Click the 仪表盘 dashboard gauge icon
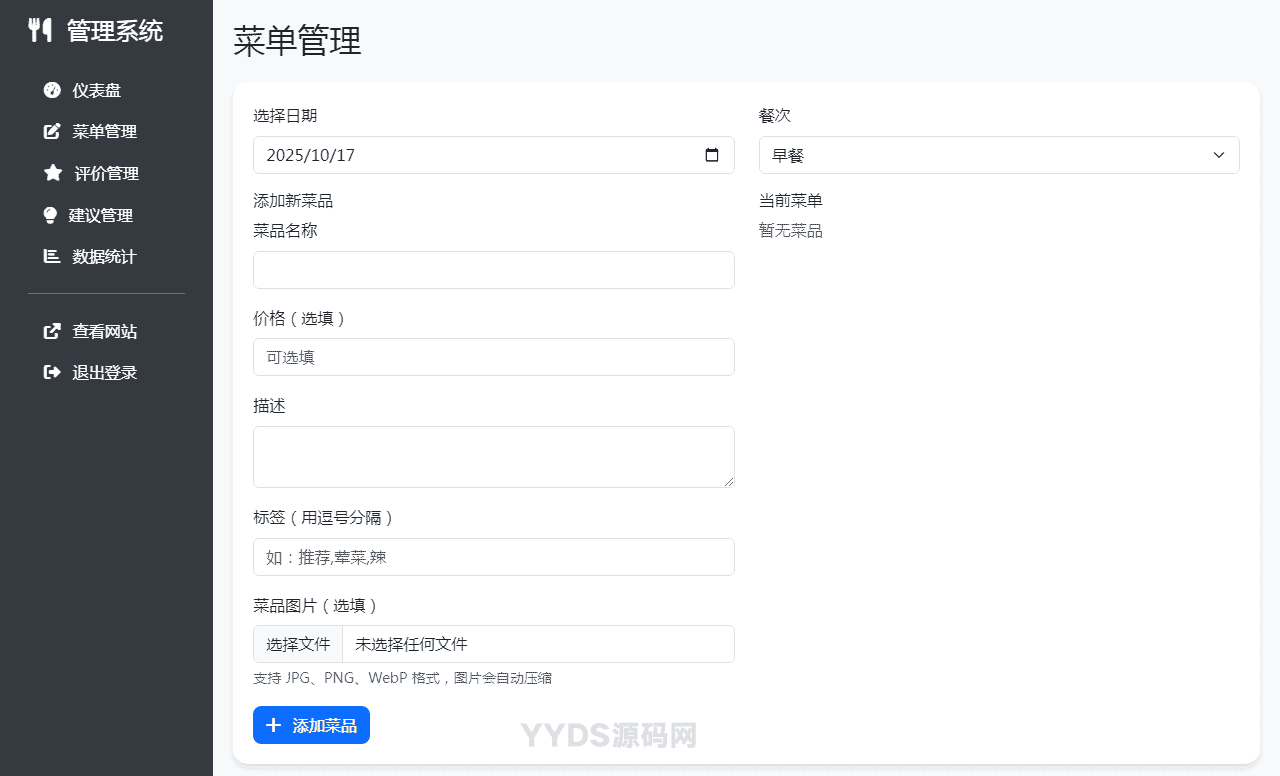The image size is (1280, 776). click(52, 90)
